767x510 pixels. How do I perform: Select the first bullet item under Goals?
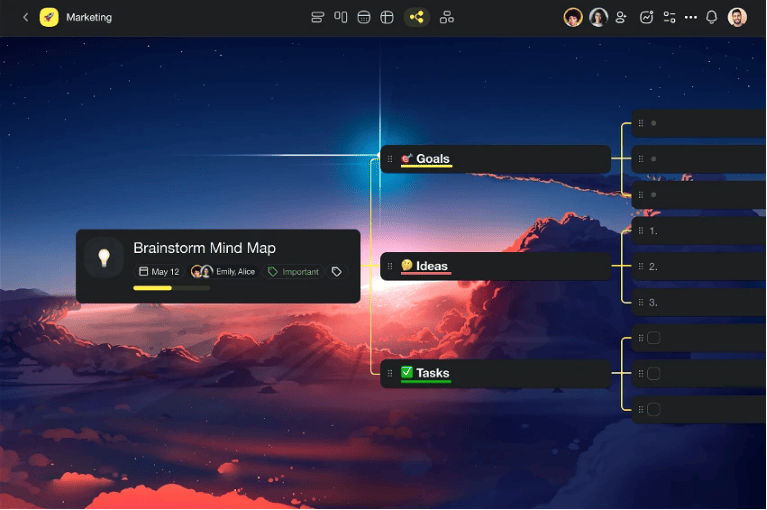click(699, 123)
